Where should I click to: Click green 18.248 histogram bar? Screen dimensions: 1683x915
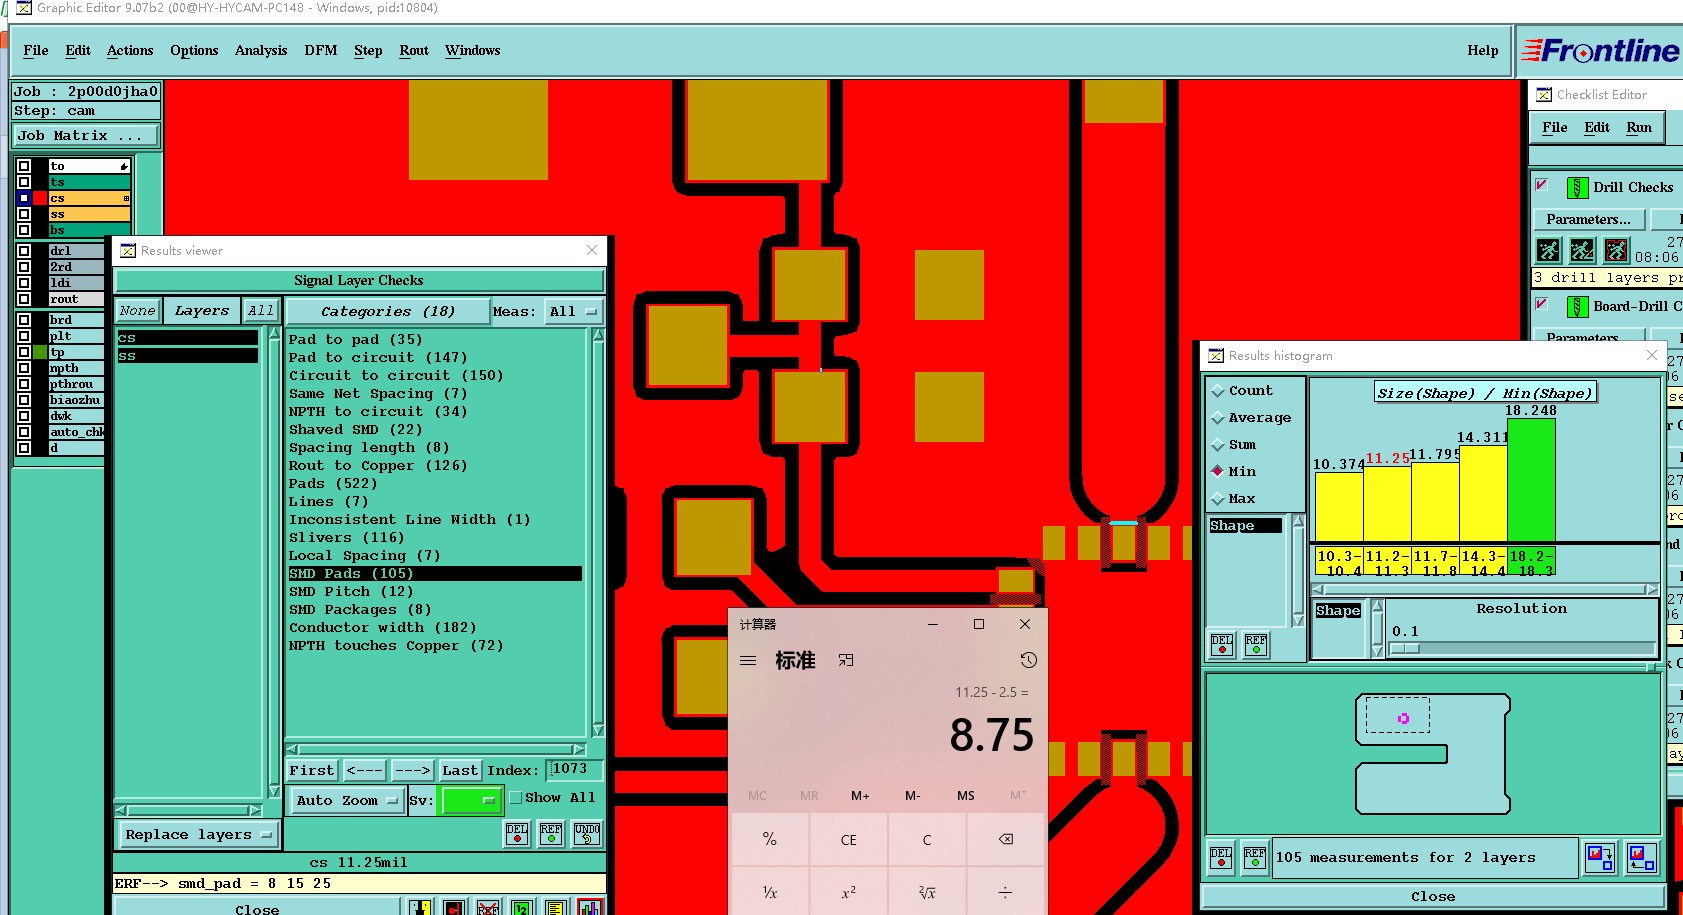coord(1531,480)
